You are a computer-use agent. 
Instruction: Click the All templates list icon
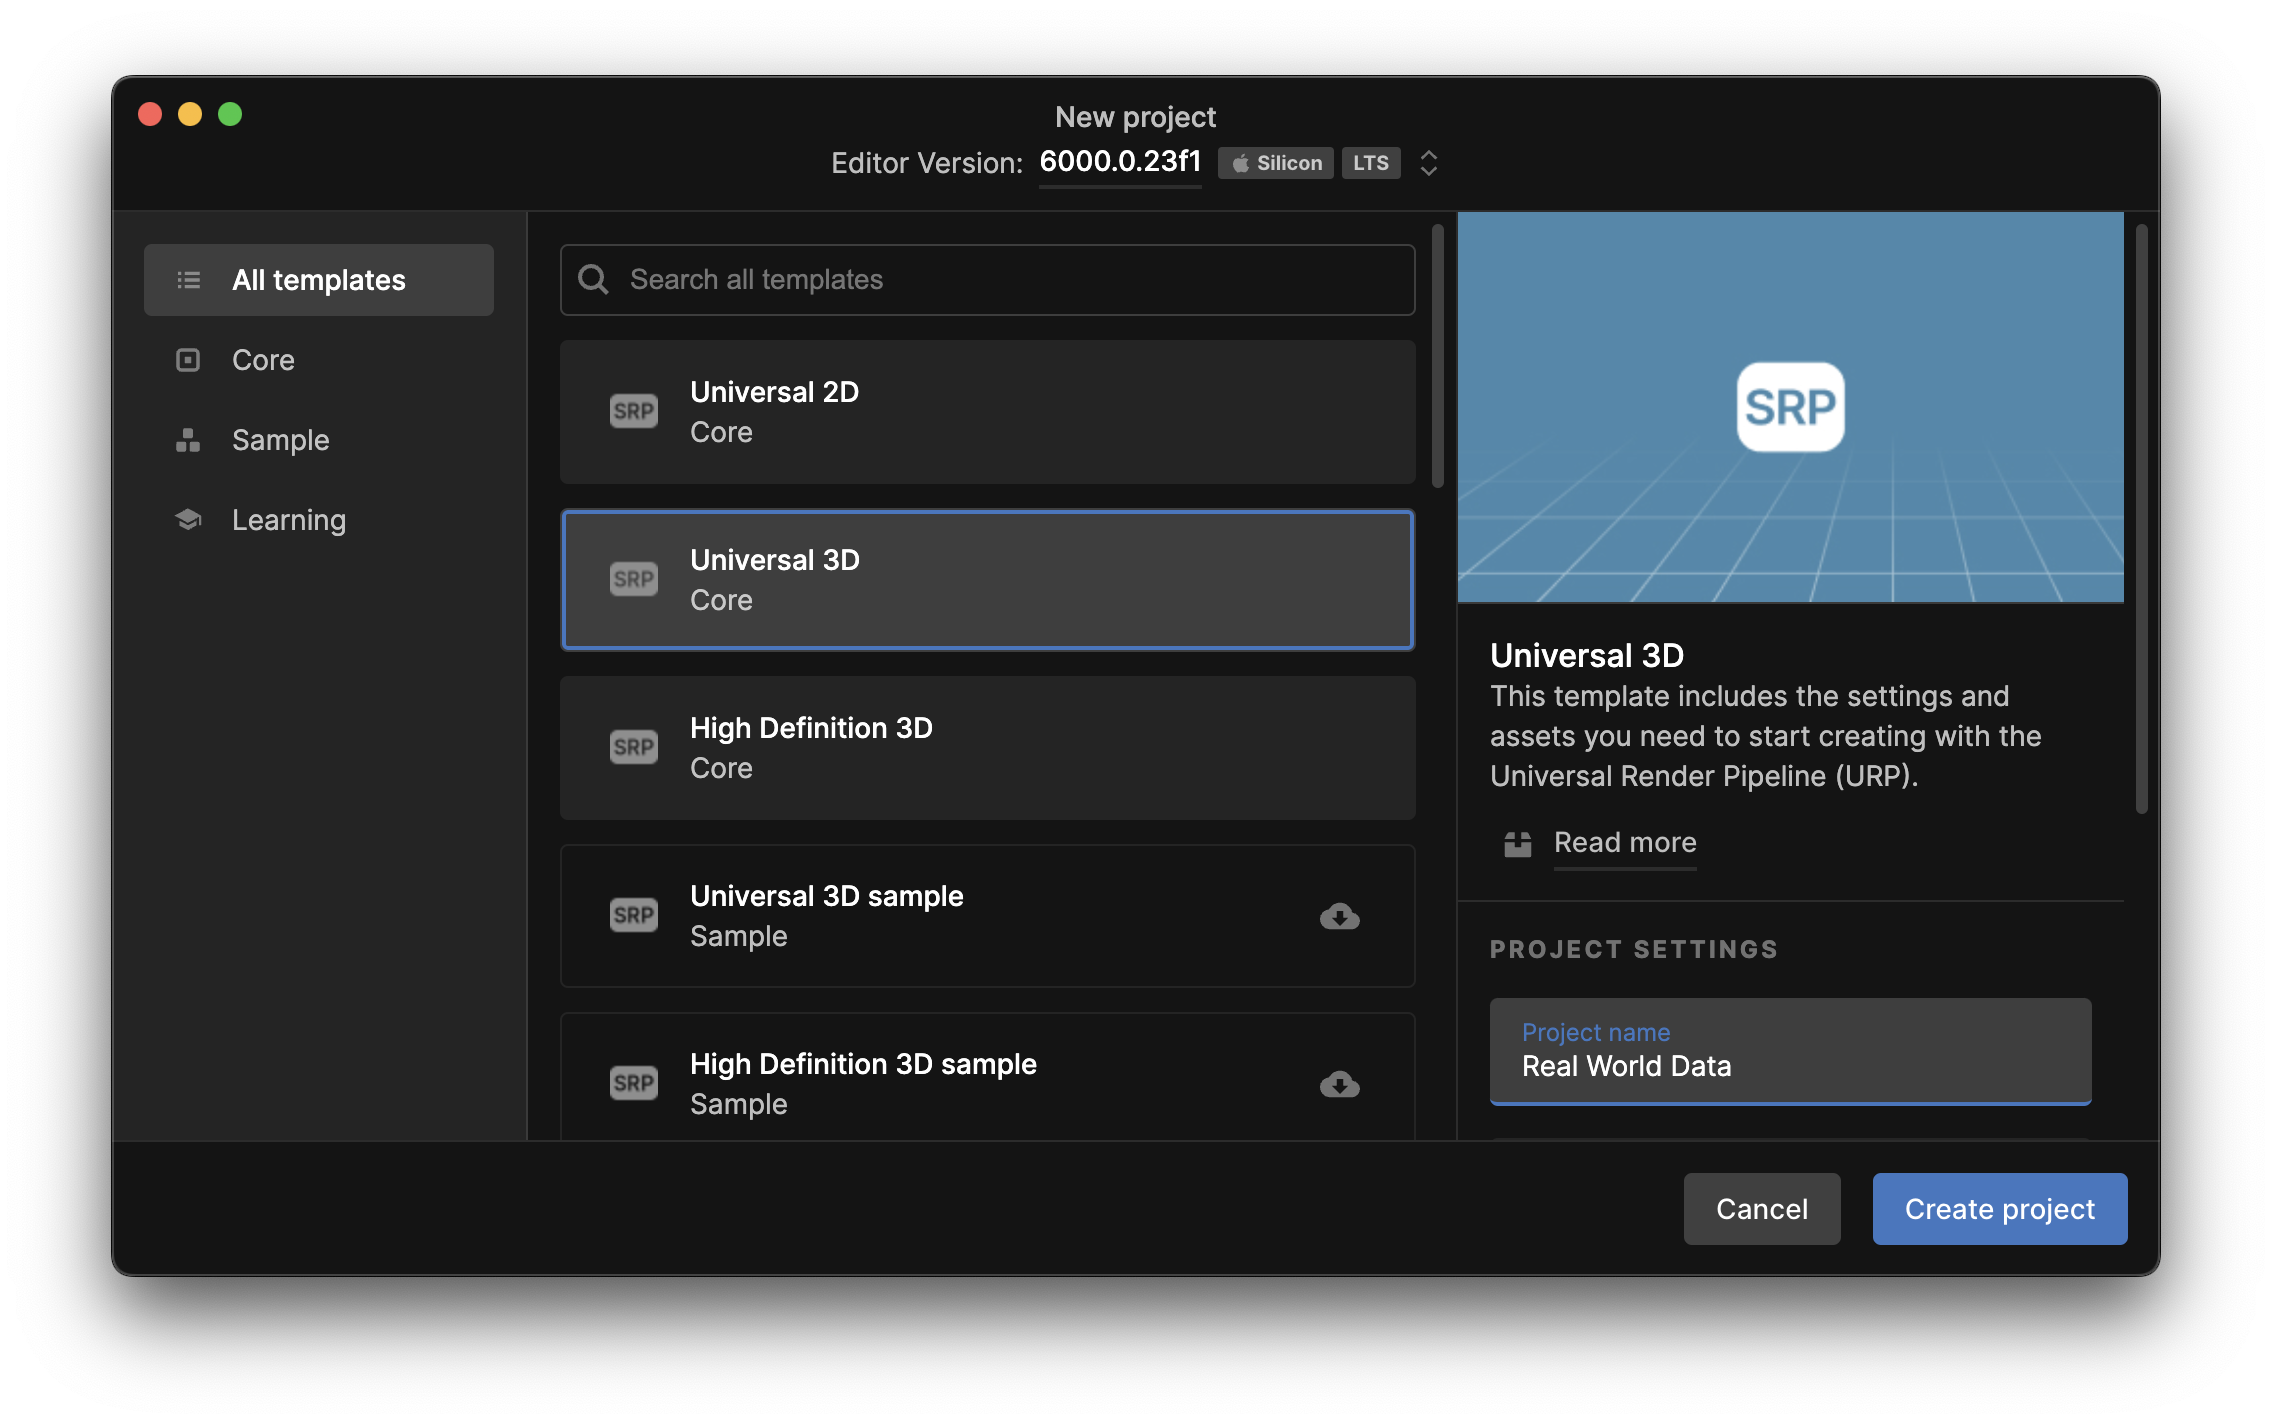click(188, 280)
